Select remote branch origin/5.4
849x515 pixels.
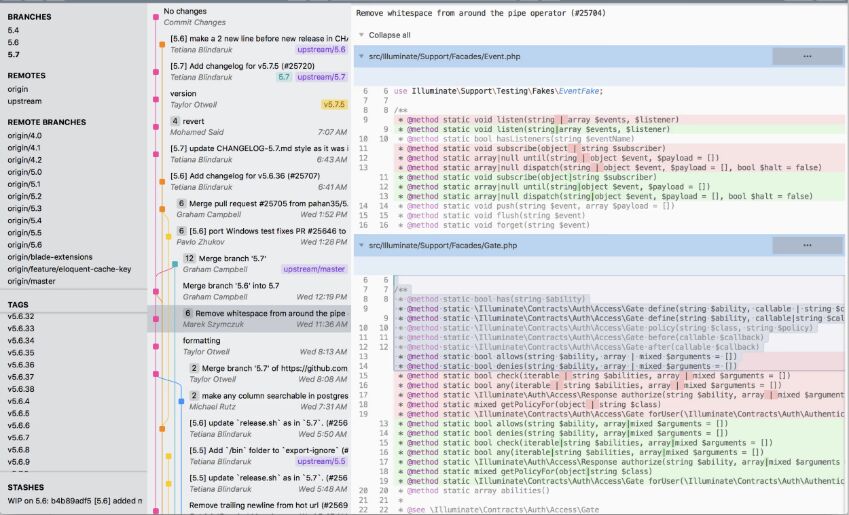click(x=24, y=221)
